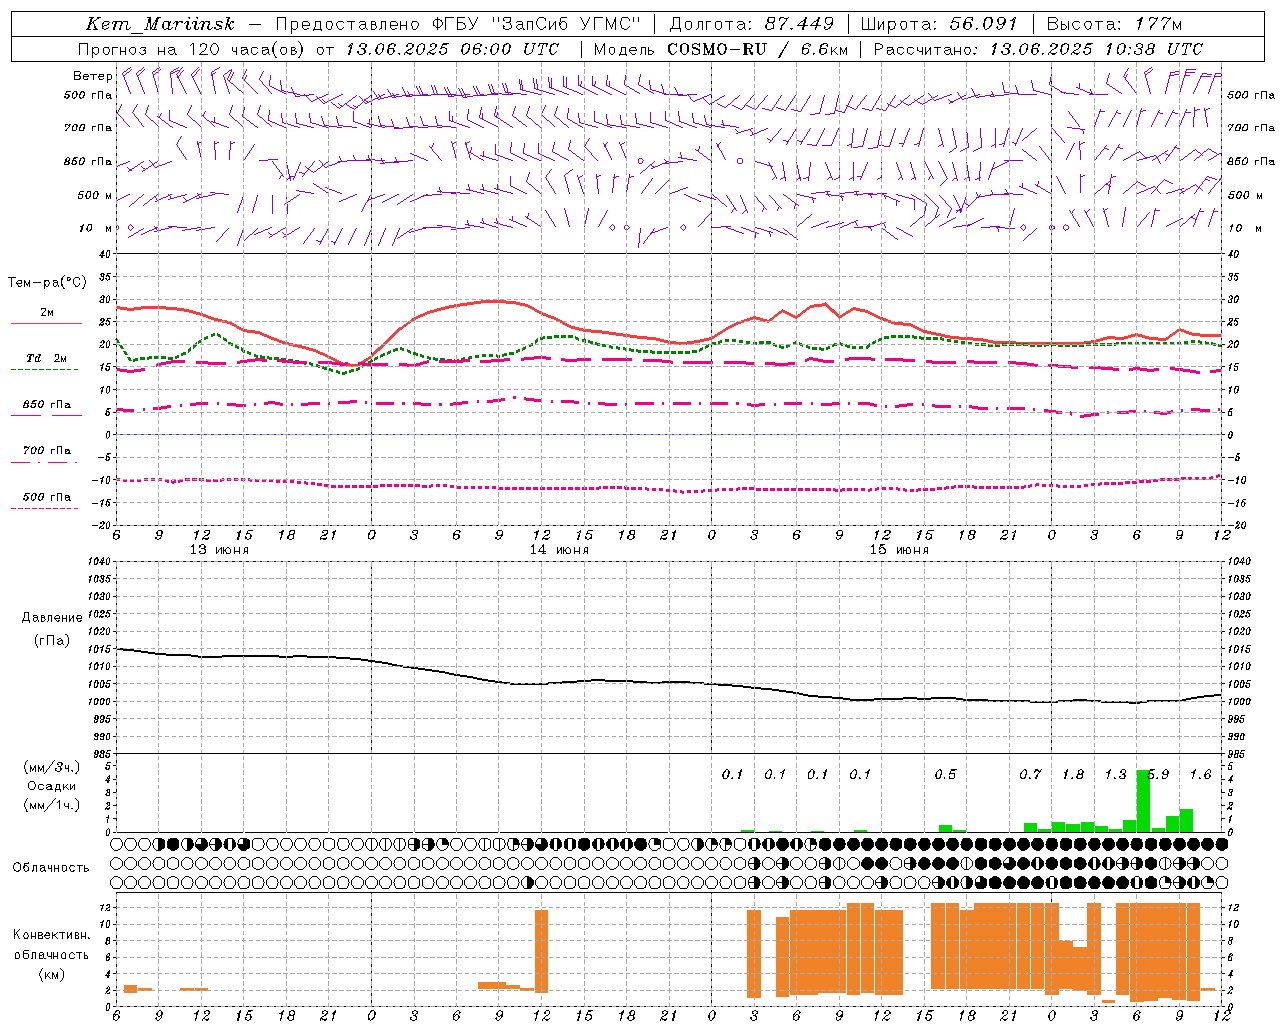This screenshot has width=1280, height=1024.
Task: Click the (гПа) unit label under Давление
Action: coord(52,641)
